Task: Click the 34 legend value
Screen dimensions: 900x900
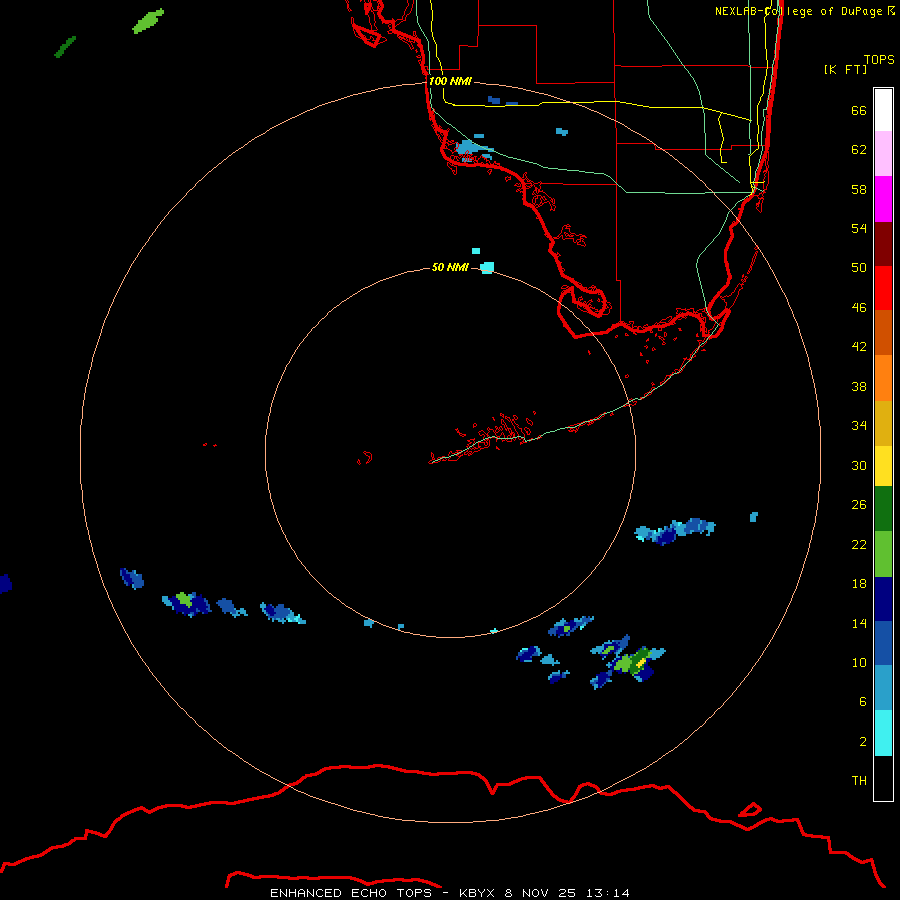Action: point(859,425)
